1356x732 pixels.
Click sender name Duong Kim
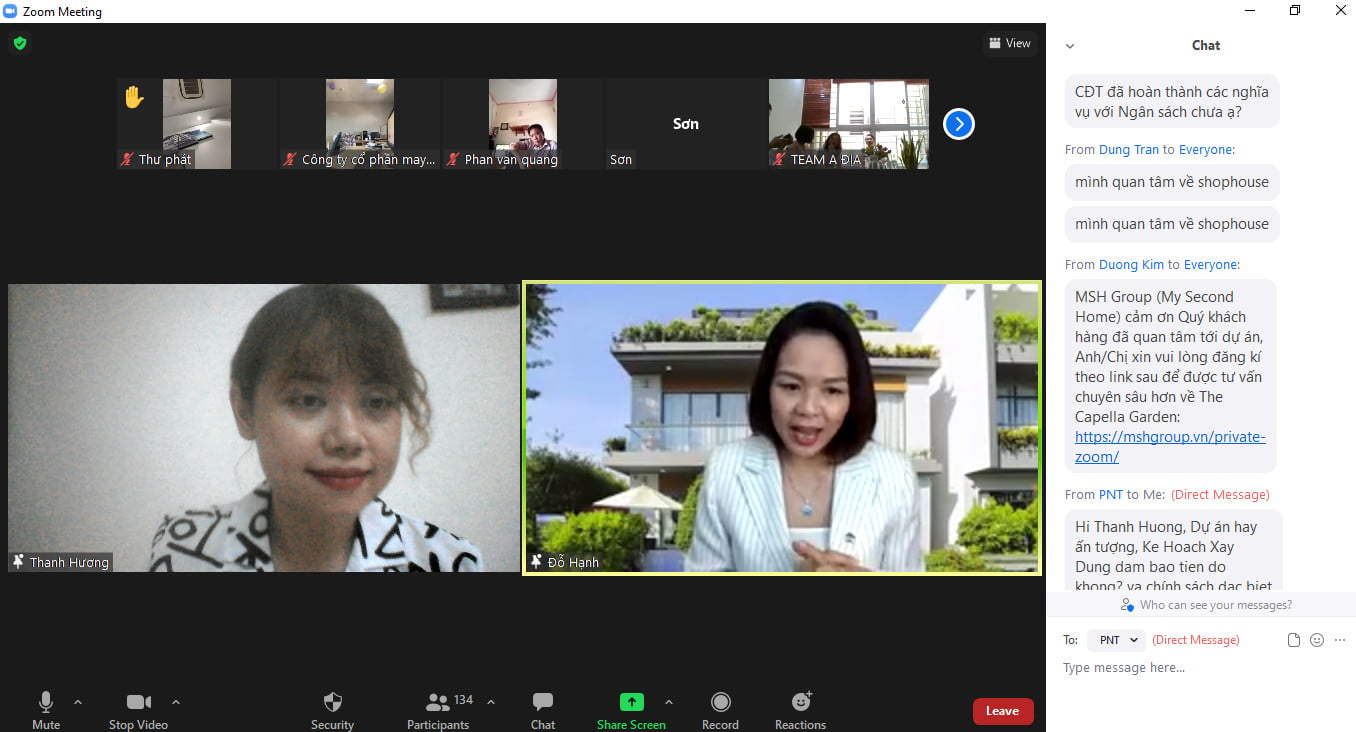(x=1131, y=265)
